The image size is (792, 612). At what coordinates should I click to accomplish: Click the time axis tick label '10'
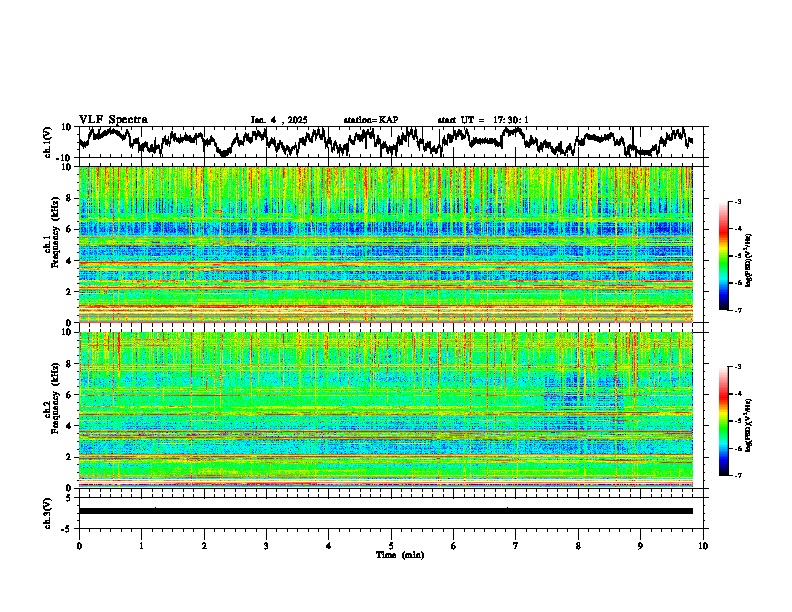703,546
